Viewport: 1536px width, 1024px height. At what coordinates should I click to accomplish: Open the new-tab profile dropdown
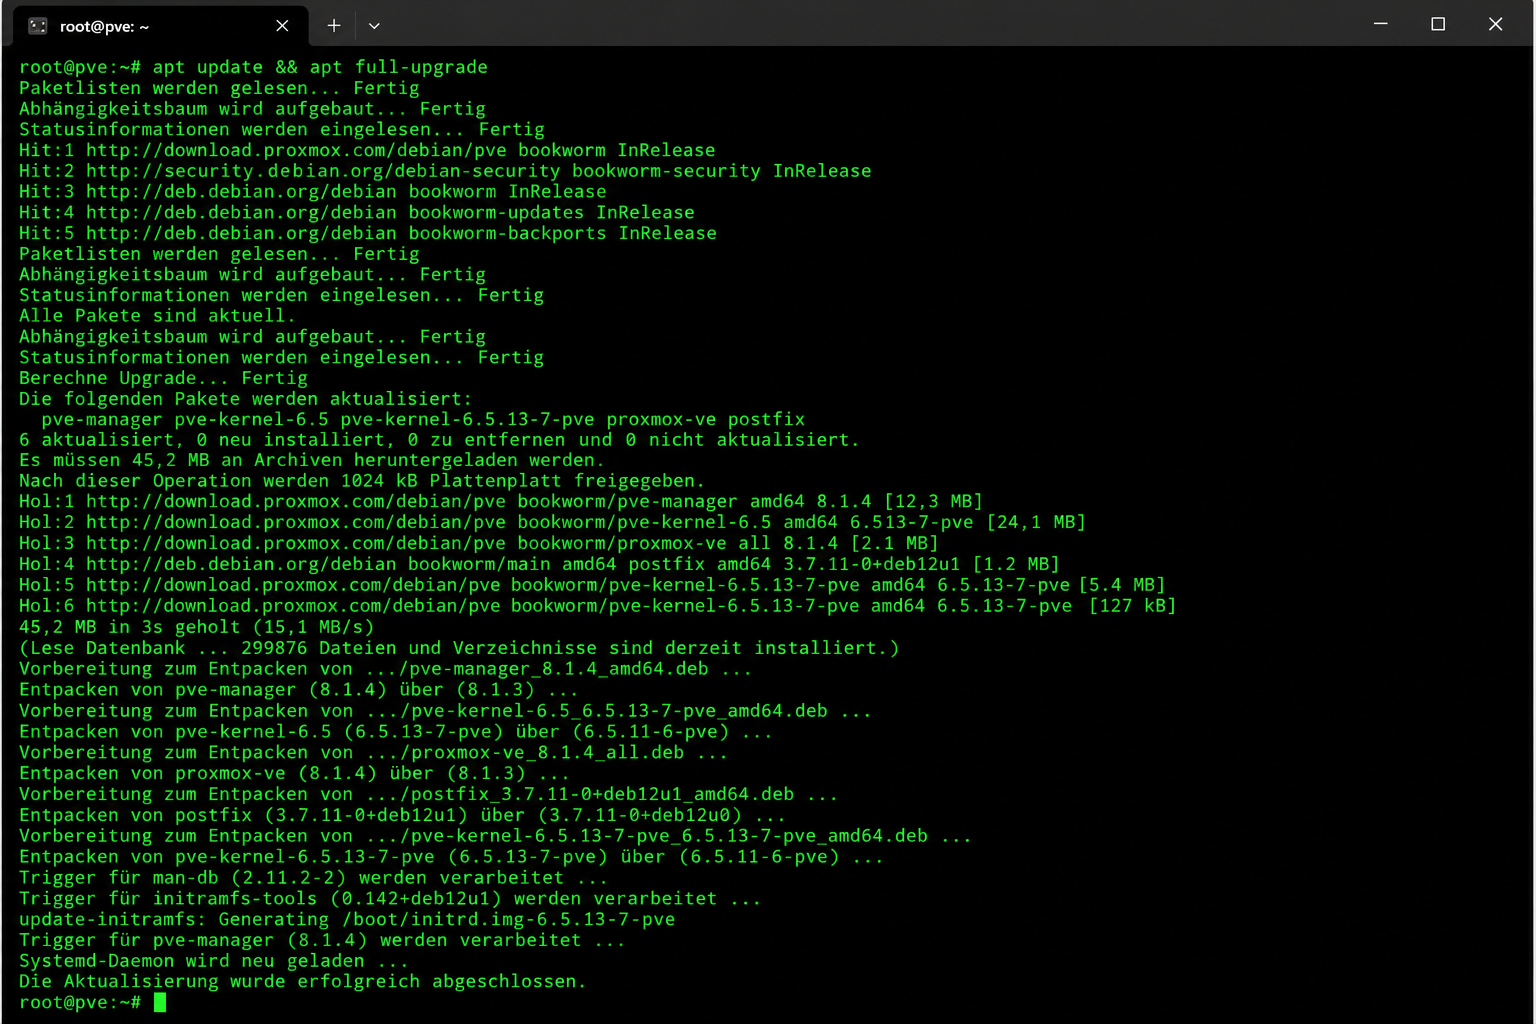[x=374, y=26]
